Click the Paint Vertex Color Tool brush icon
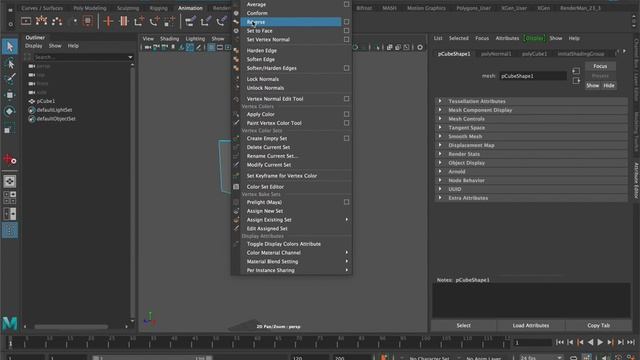The image size is (640, 360). 236,123
